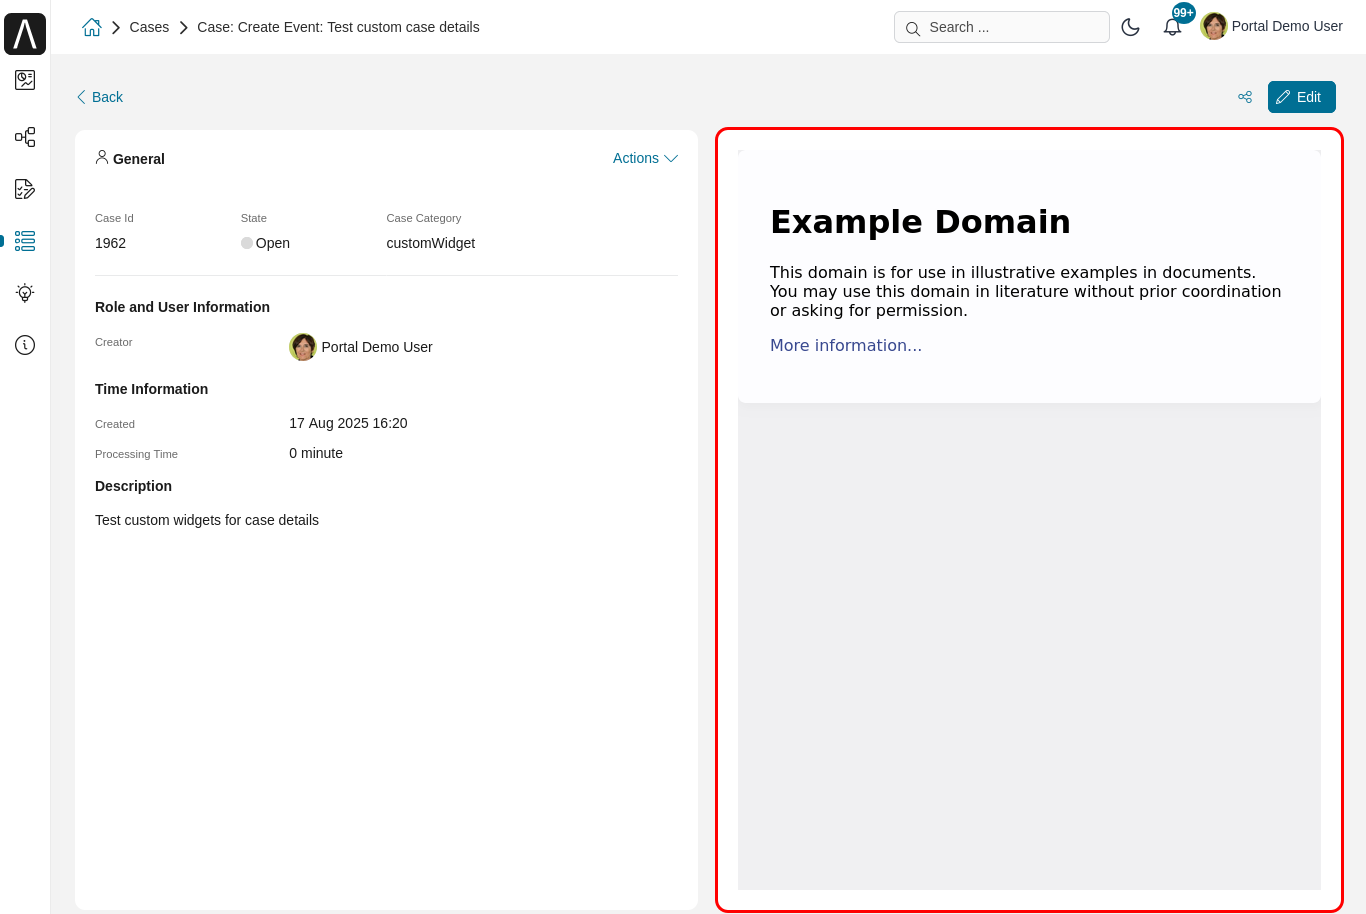Image resolution: width=1366 pixels, height=914 pixels.
Task: Open the More information link
Action: click(845, 345)
